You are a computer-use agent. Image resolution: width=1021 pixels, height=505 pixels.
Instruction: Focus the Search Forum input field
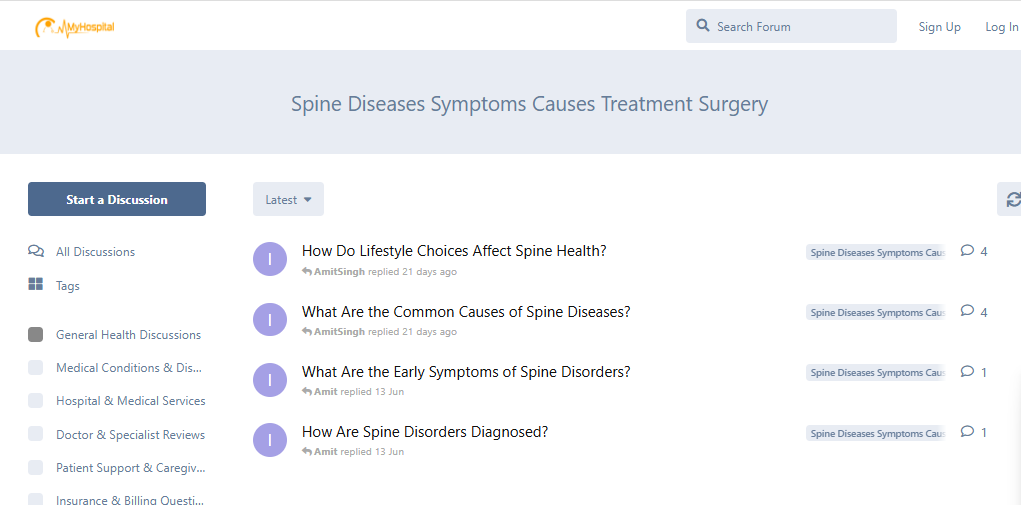[x=800, y=27]
